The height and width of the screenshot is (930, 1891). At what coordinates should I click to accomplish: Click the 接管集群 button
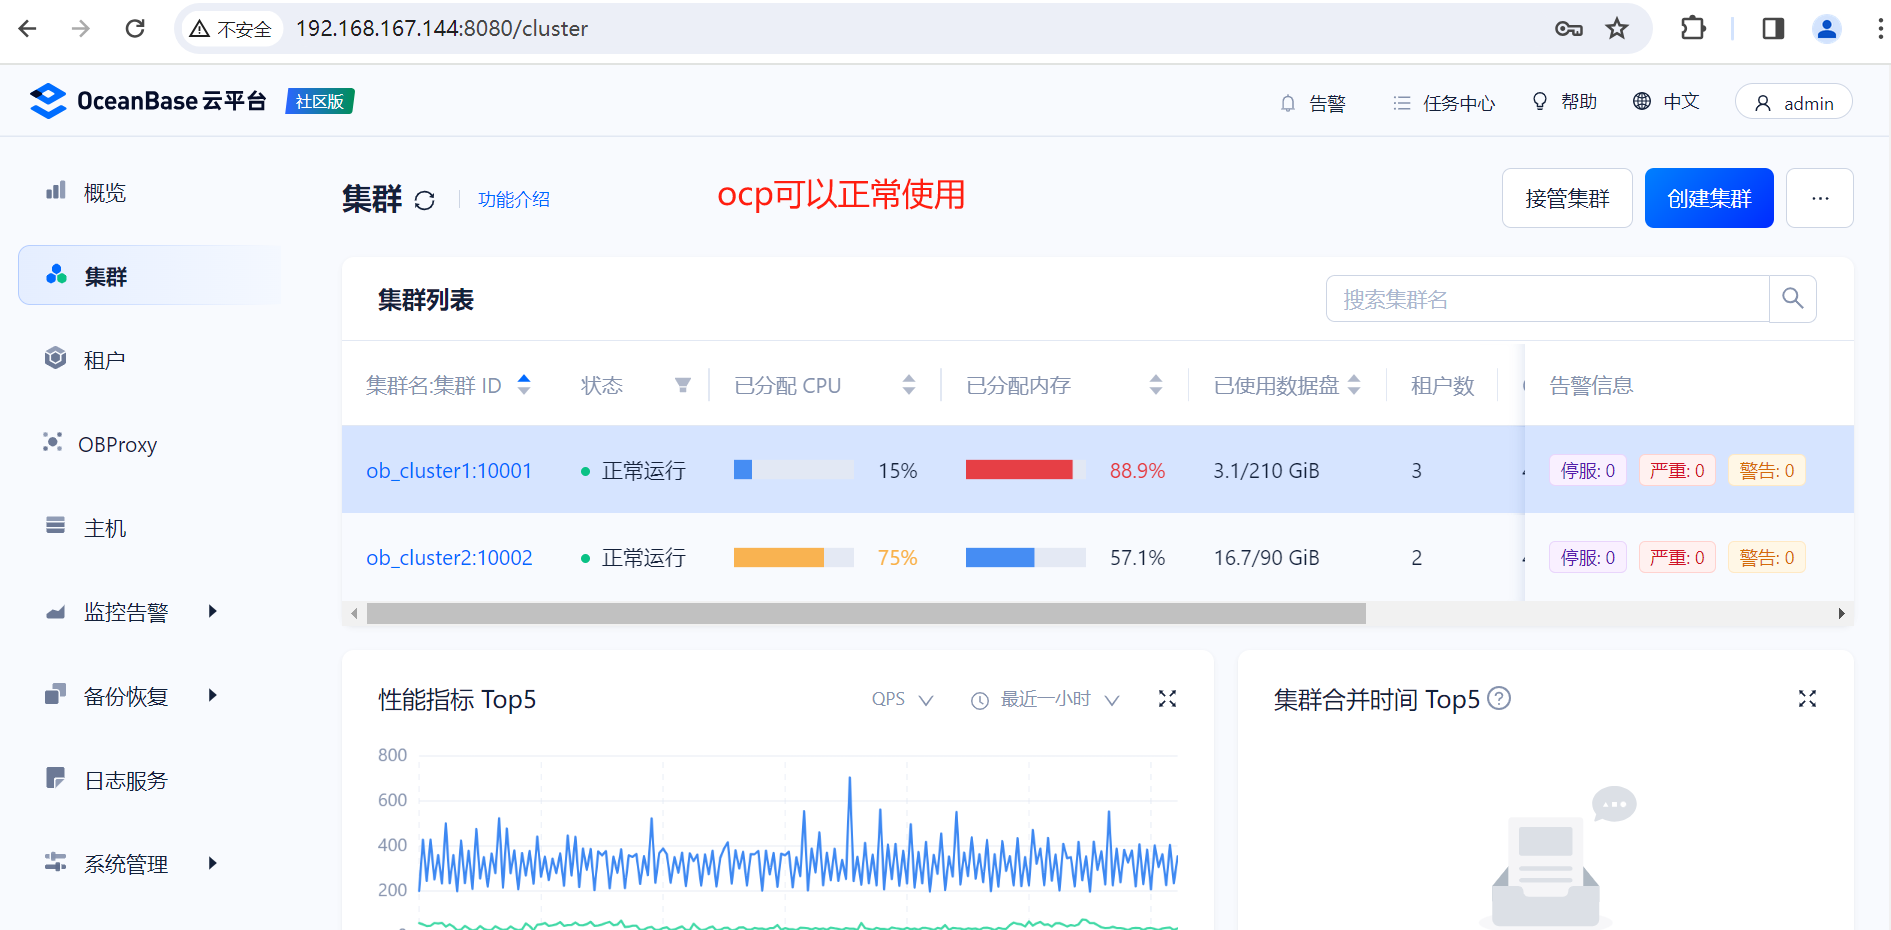[x=1567, y=198]
